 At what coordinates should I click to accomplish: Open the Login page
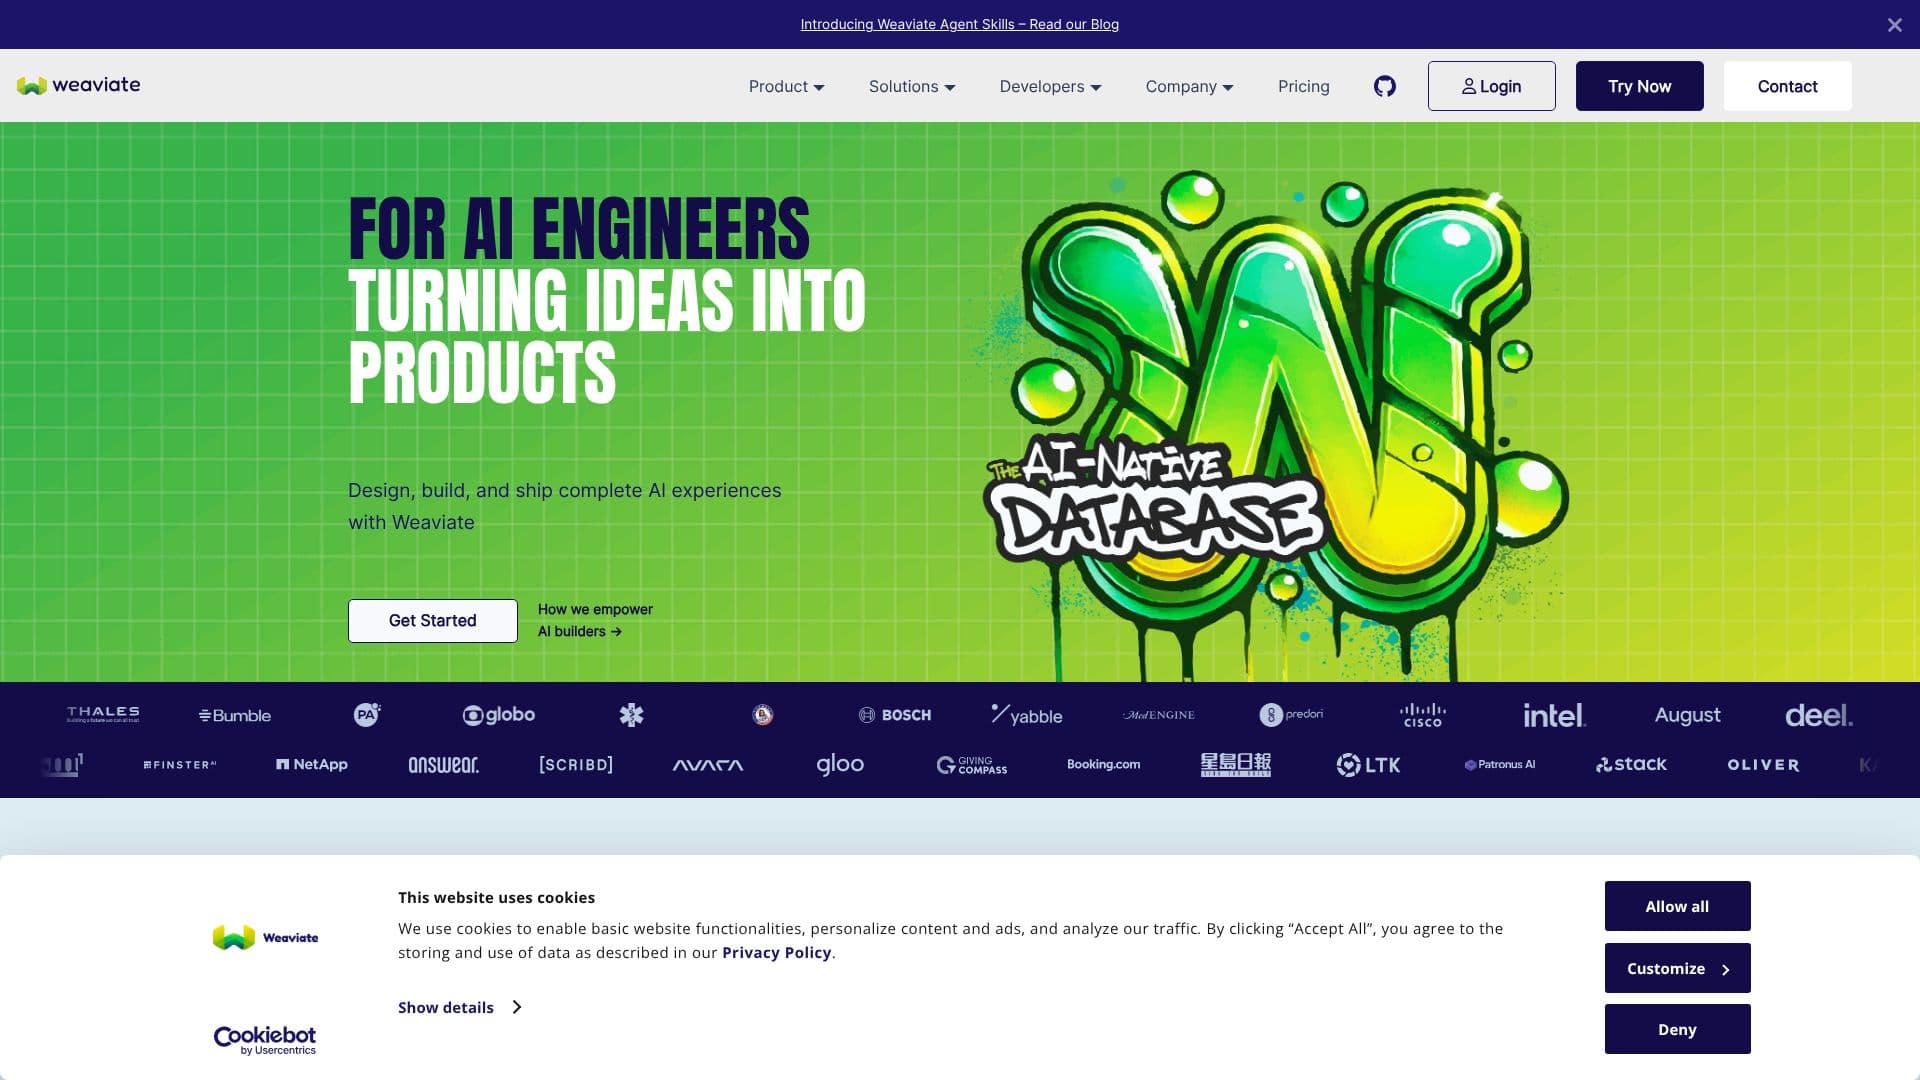(1491, 86)
